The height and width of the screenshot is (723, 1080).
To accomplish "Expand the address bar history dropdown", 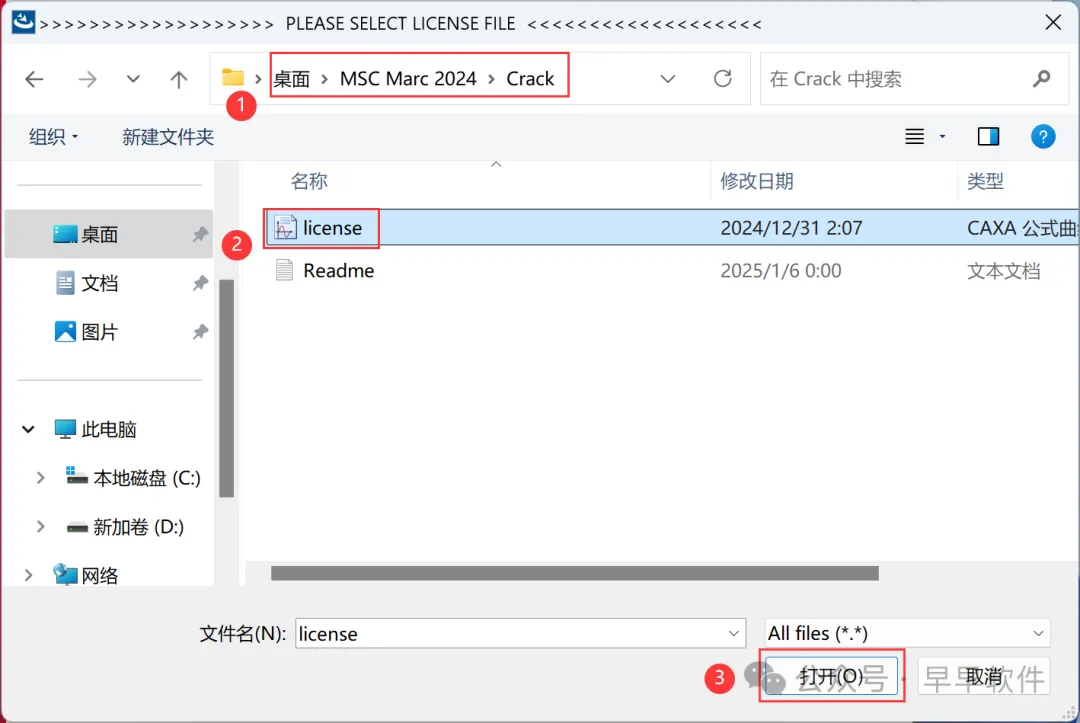I will point(667,78).
